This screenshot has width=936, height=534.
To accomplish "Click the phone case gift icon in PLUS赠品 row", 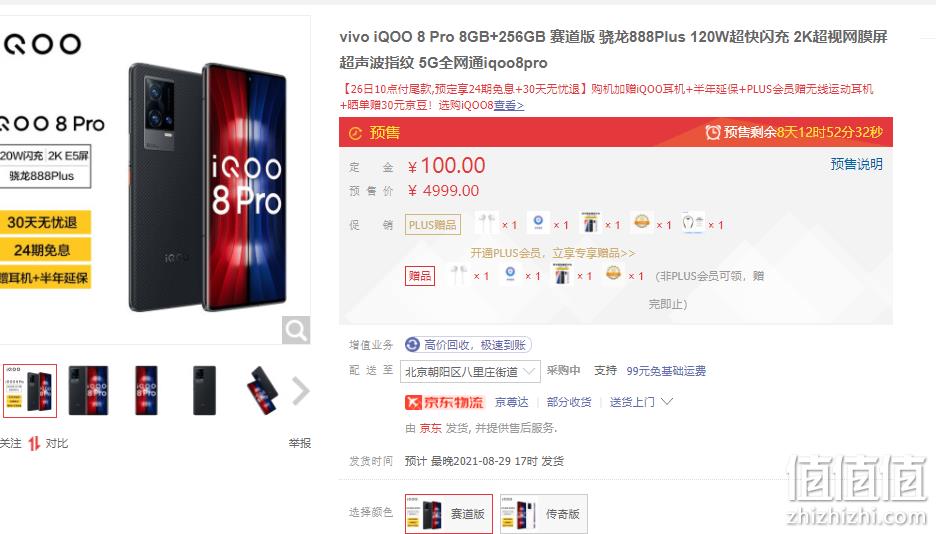I will click(590, 223).
